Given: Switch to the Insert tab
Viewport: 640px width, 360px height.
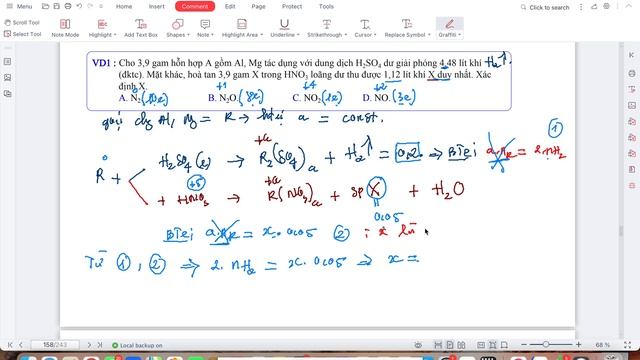Looking at the screenshot, I should click(156, 7).
